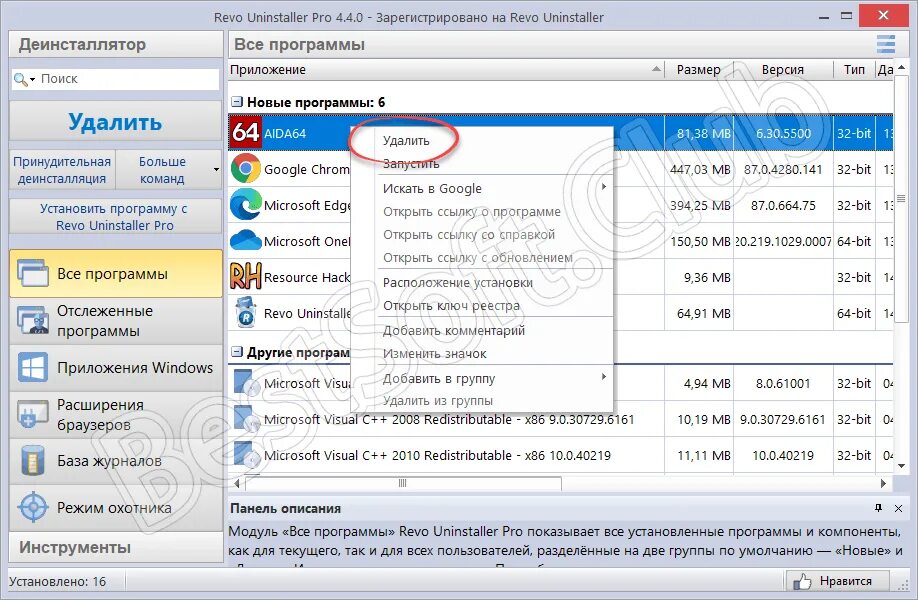The height and width of the screenshot is (600, 918).
Task: Click the horizontal scrollbar right arrow
Action: (883, 484)
